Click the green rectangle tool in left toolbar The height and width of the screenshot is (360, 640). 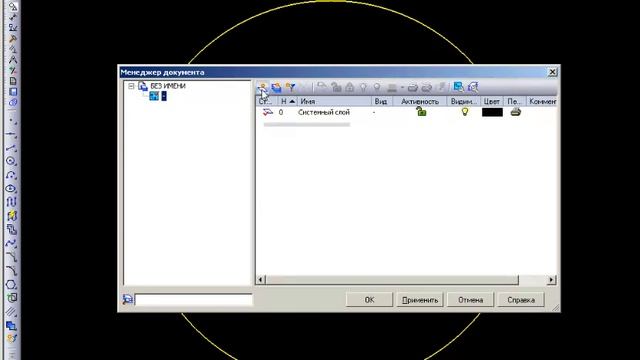point(12,298)
